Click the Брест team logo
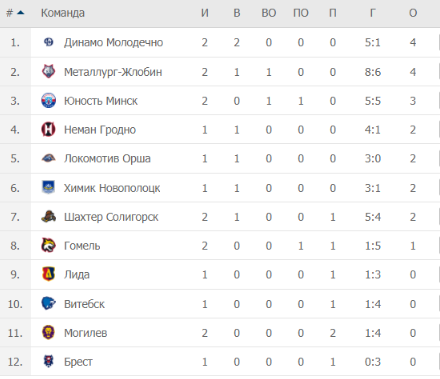440x379 pixels. click(x=49, y=361)
